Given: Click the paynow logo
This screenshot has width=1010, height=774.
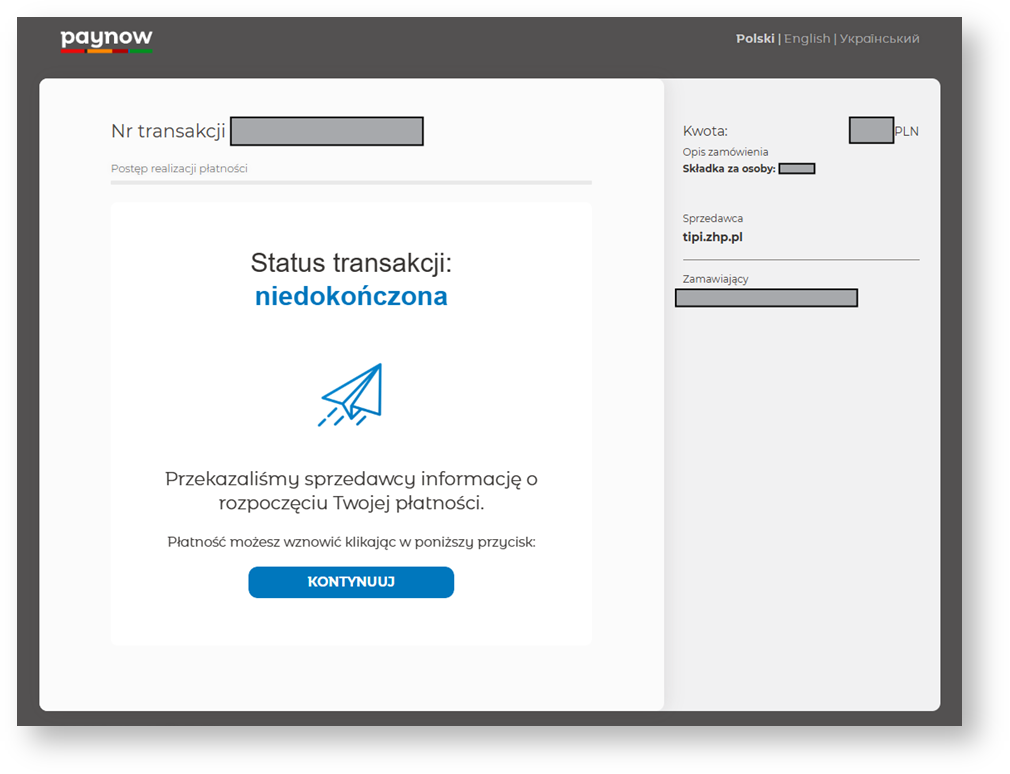Looking at the screenshot, I should pyautogui.click(x=106, y=40).
